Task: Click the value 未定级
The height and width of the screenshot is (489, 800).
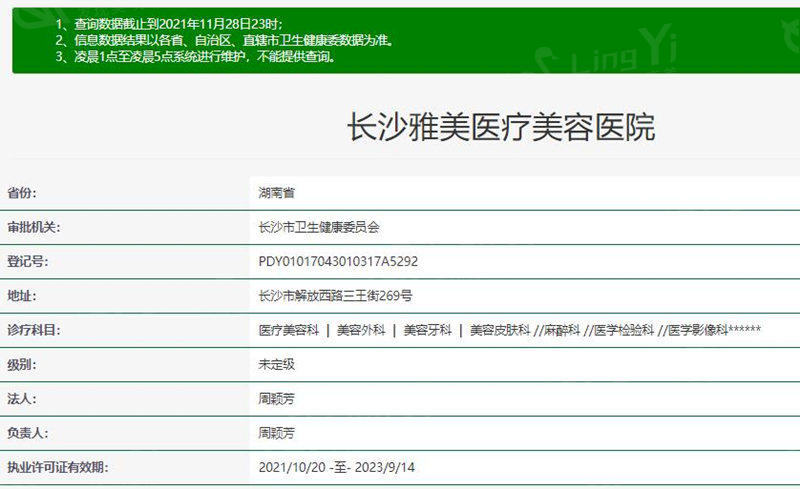Action: [x=277, y=364]
